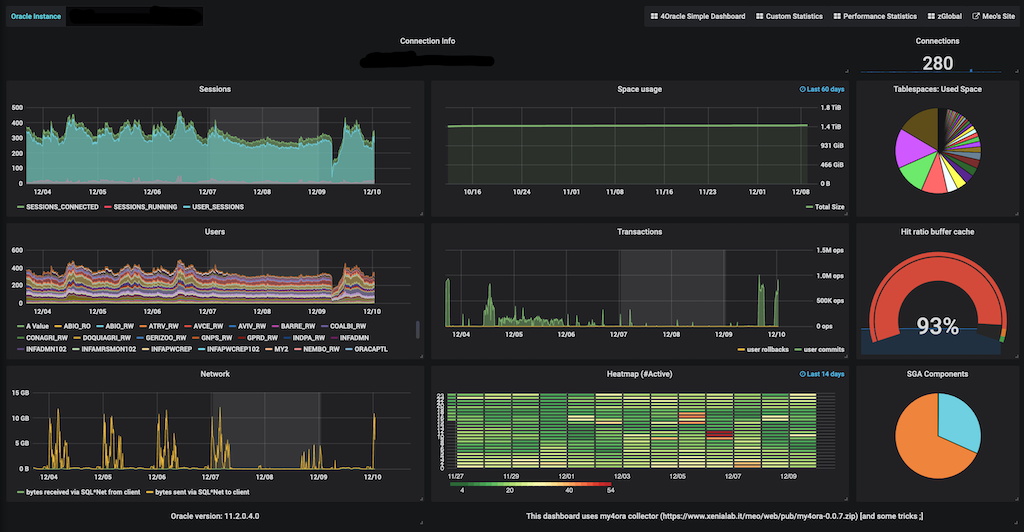Screen dimensions: 1024x532
Task: Click the clock icon next to Last 60 days
Action: pos(803,89)
